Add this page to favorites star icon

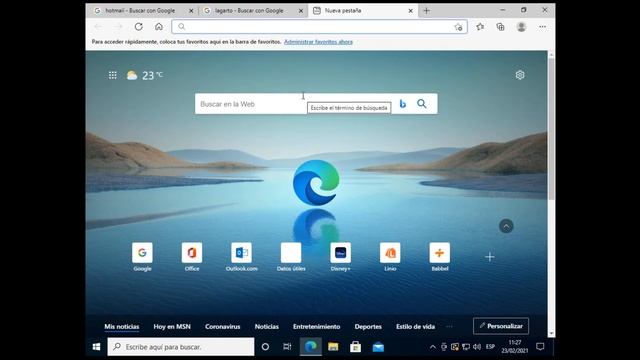pos(458,27)
